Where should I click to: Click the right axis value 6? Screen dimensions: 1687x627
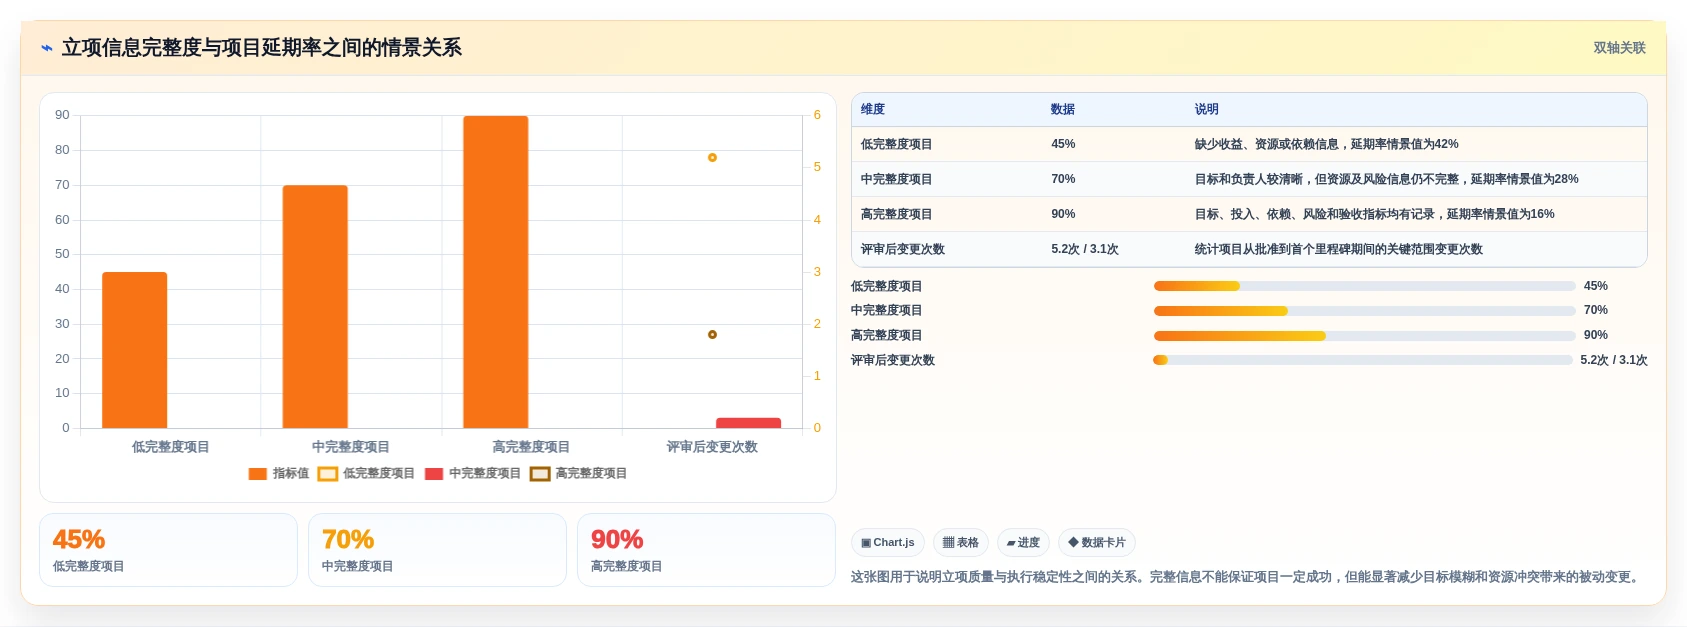(x=817, y=115)
